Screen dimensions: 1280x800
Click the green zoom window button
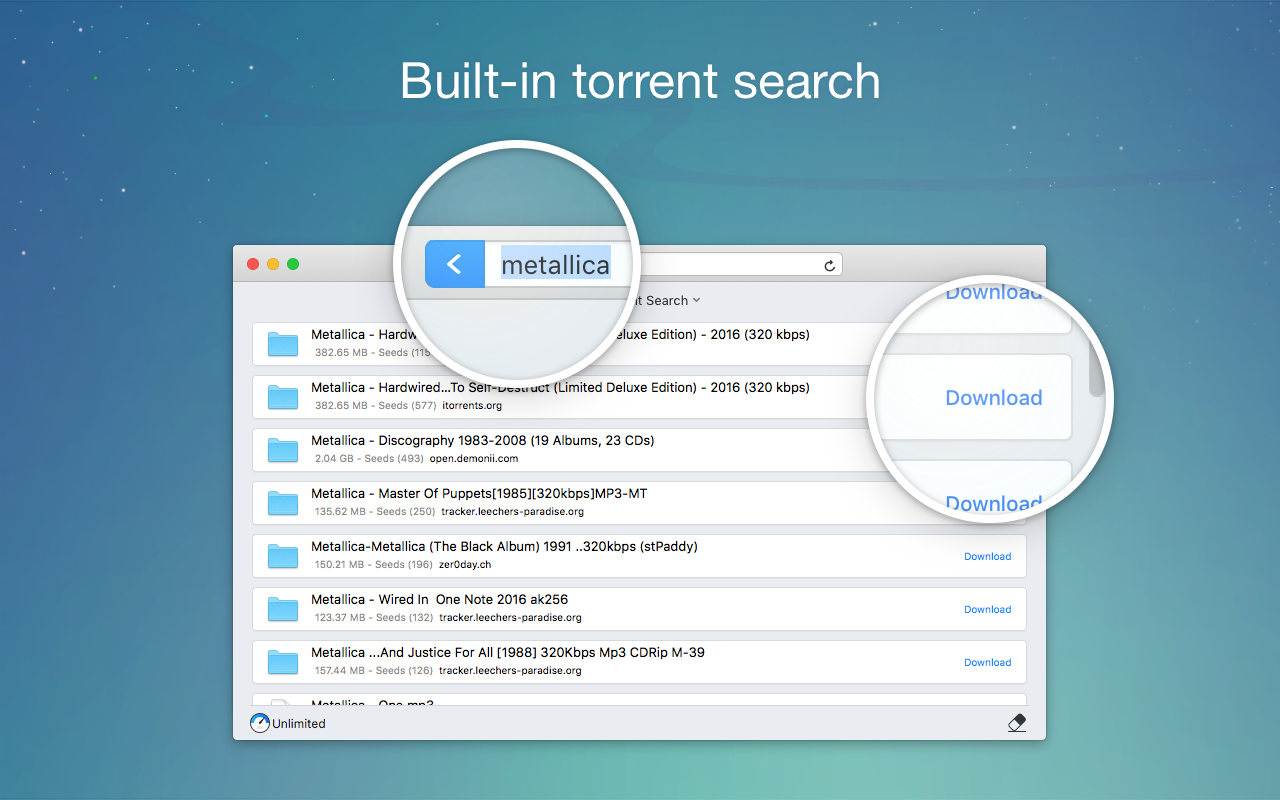pyautogui.click(x=293, y=264)
